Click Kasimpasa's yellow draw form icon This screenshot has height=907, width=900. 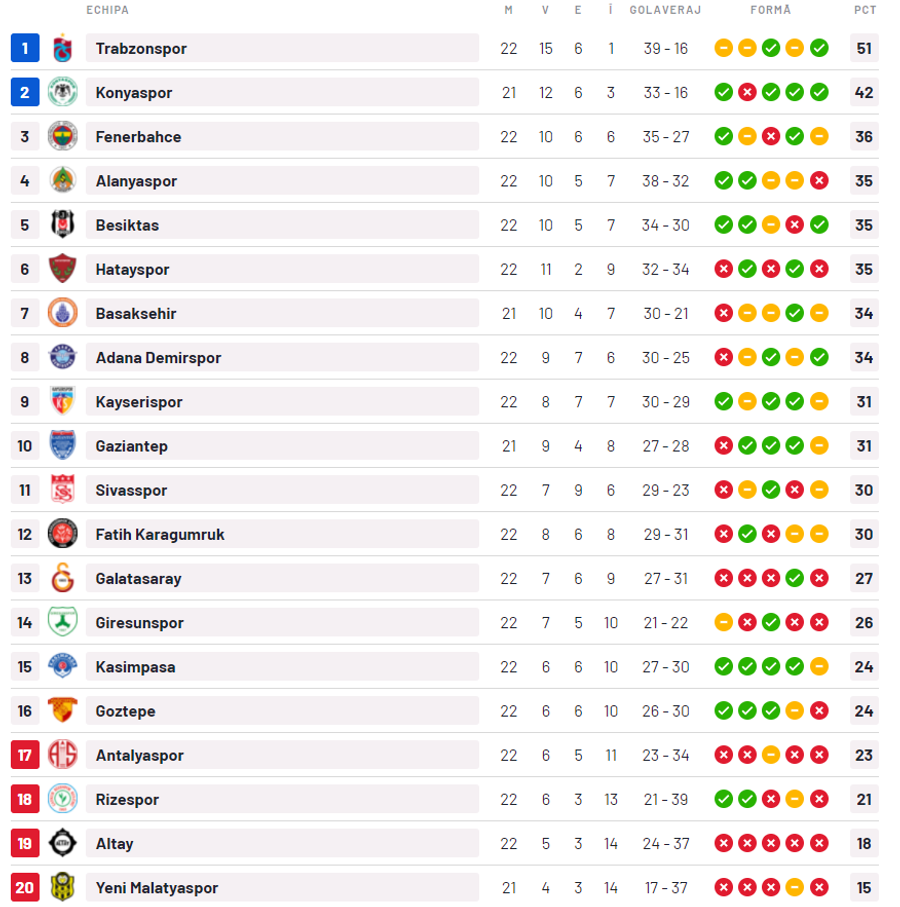[818, 666]
